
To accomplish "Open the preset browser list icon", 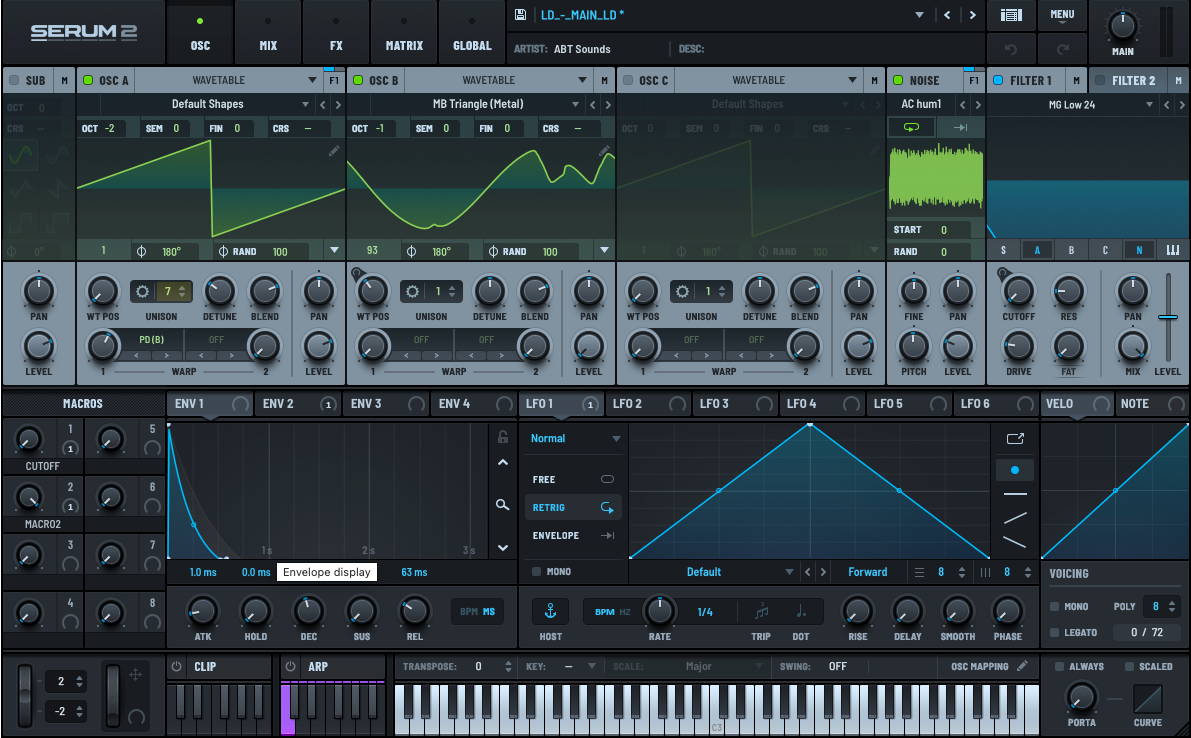I will (x=1011, y=15).
